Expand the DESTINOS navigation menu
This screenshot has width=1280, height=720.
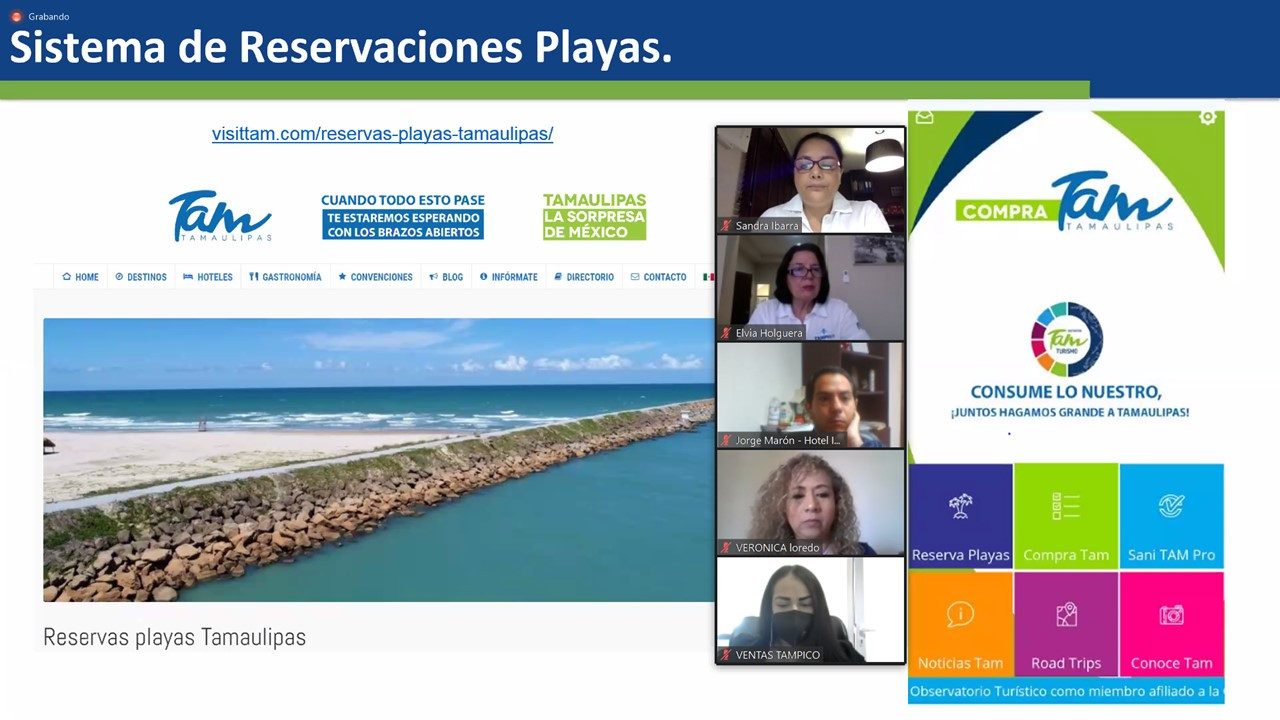tap(140, 277)
